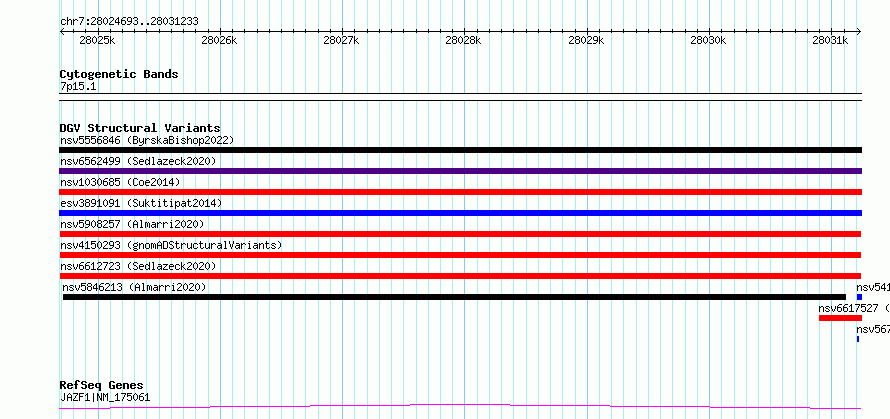The image size is (890, 419).
Task: Click the DGV Structural Variants track title
Action: click(140, 128)
